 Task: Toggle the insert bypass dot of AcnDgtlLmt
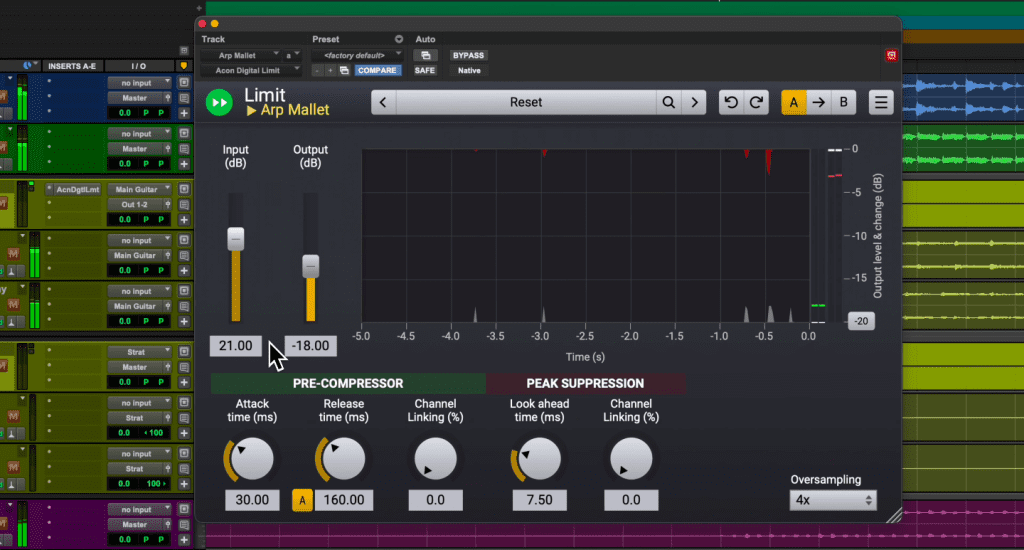49,189
